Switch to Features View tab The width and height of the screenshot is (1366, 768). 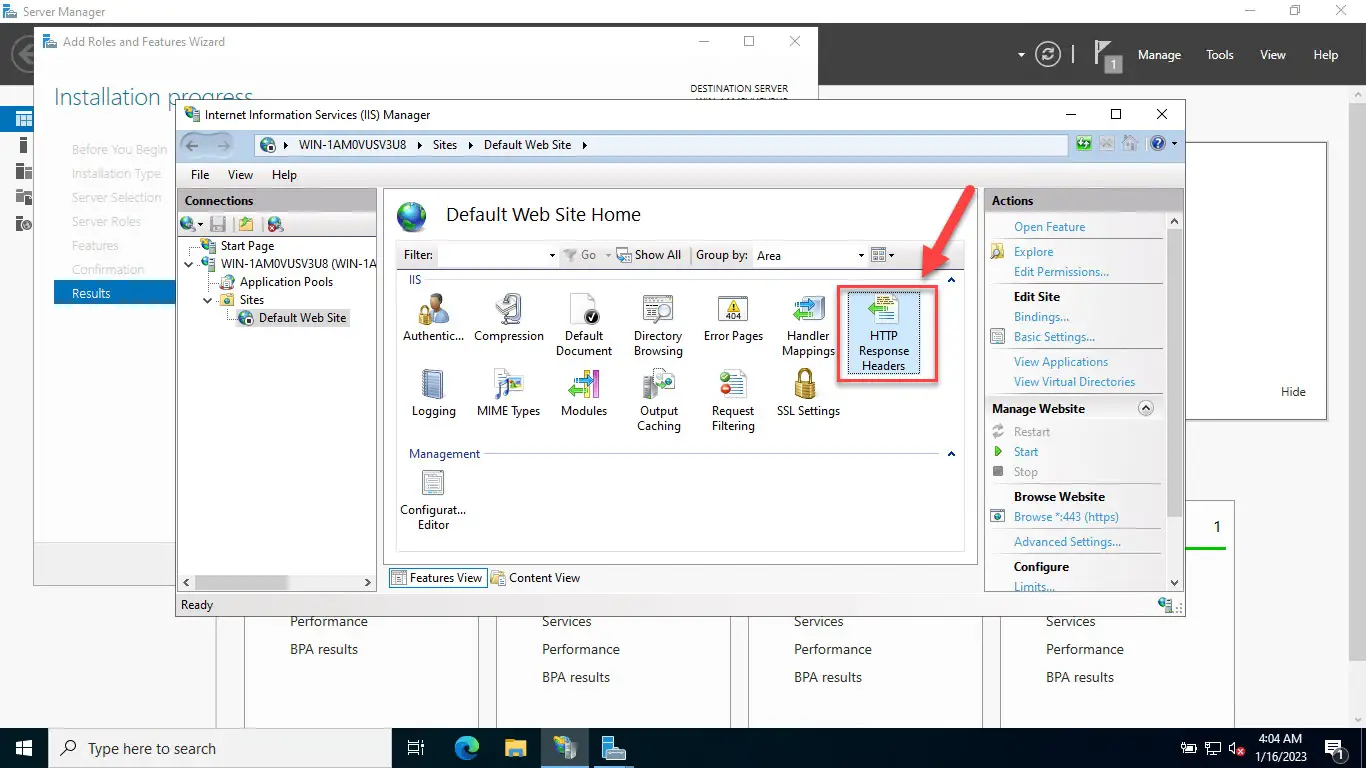pyautogui.click(x=437, y=578)
